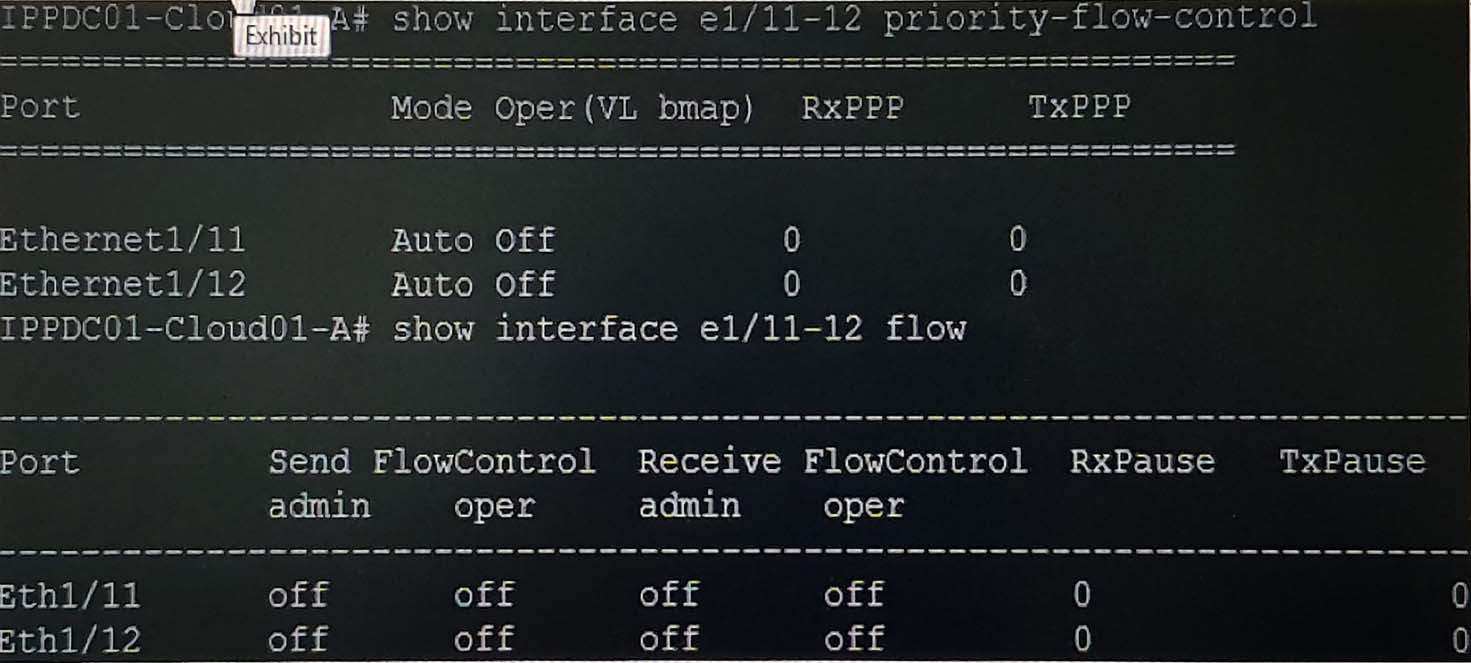Click the Oper(VL bmap) column header
The image size is (1471, 663).
click(625, 109)
